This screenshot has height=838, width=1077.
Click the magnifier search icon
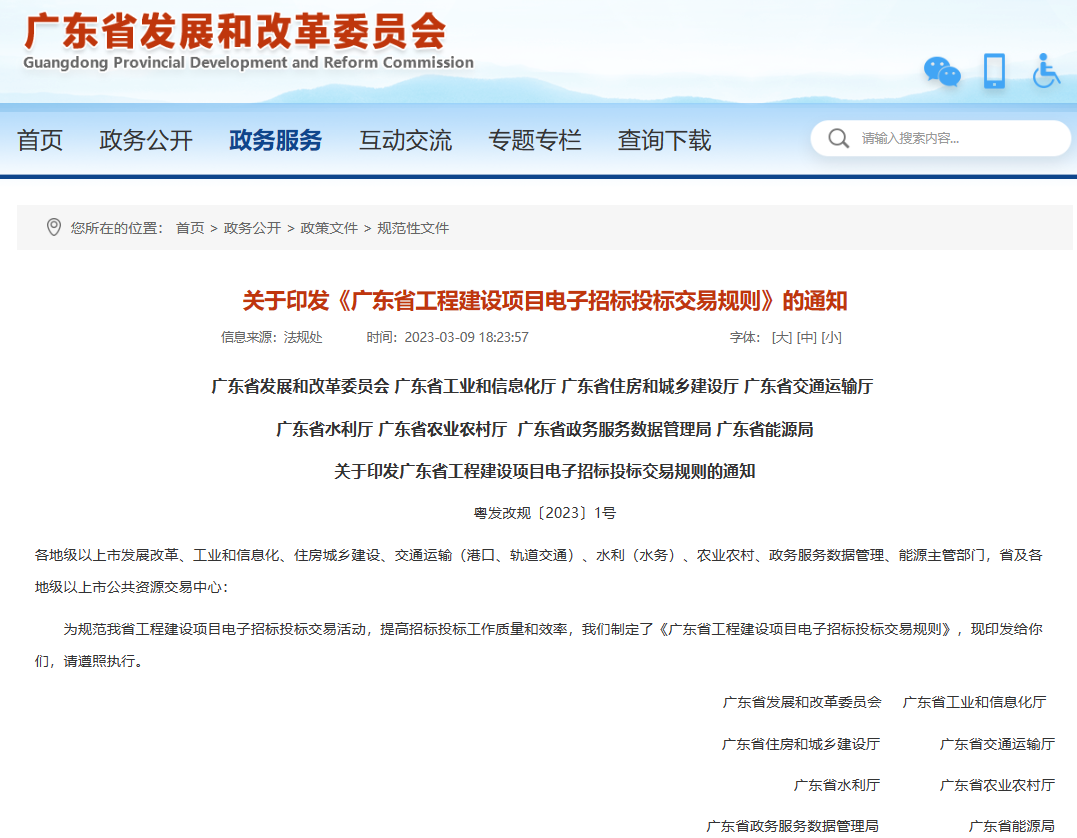tap(839, 138)
